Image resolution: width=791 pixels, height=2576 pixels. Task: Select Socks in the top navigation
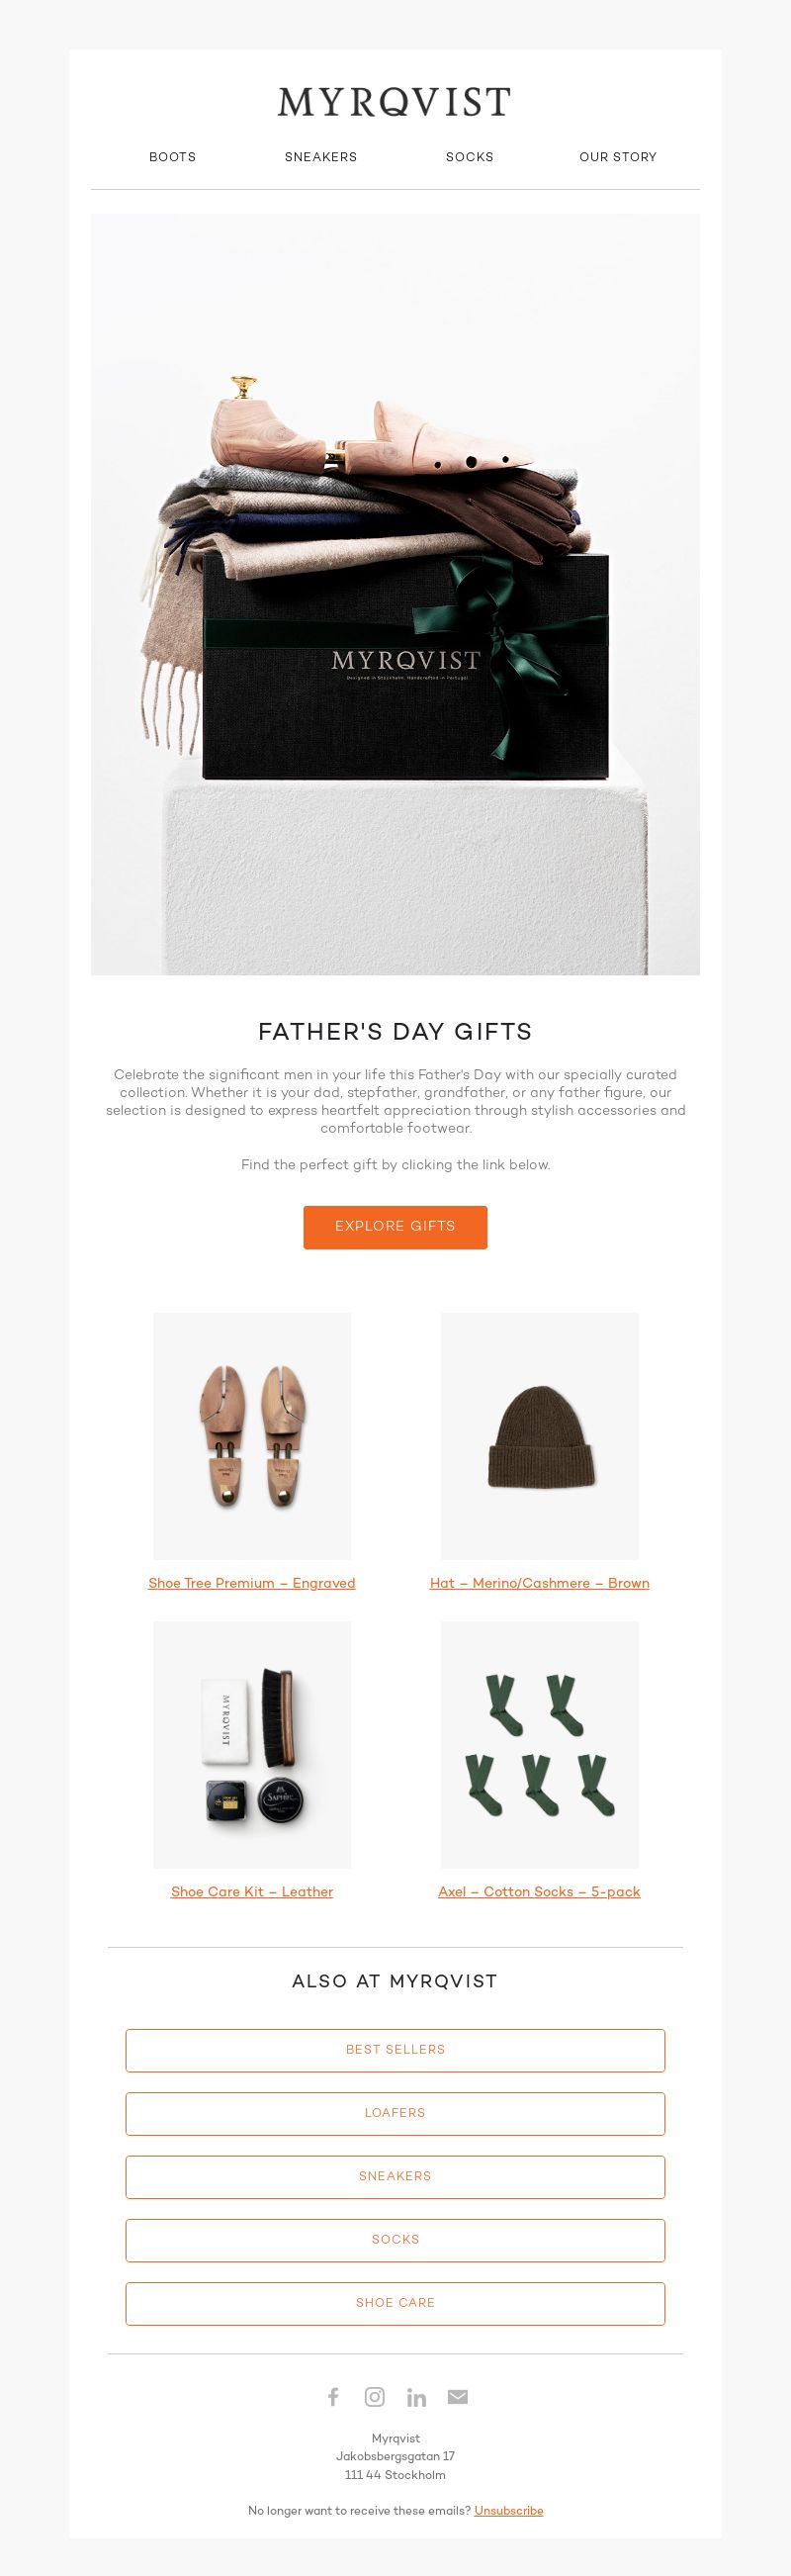pyautogui.click(x=470, y=157)
